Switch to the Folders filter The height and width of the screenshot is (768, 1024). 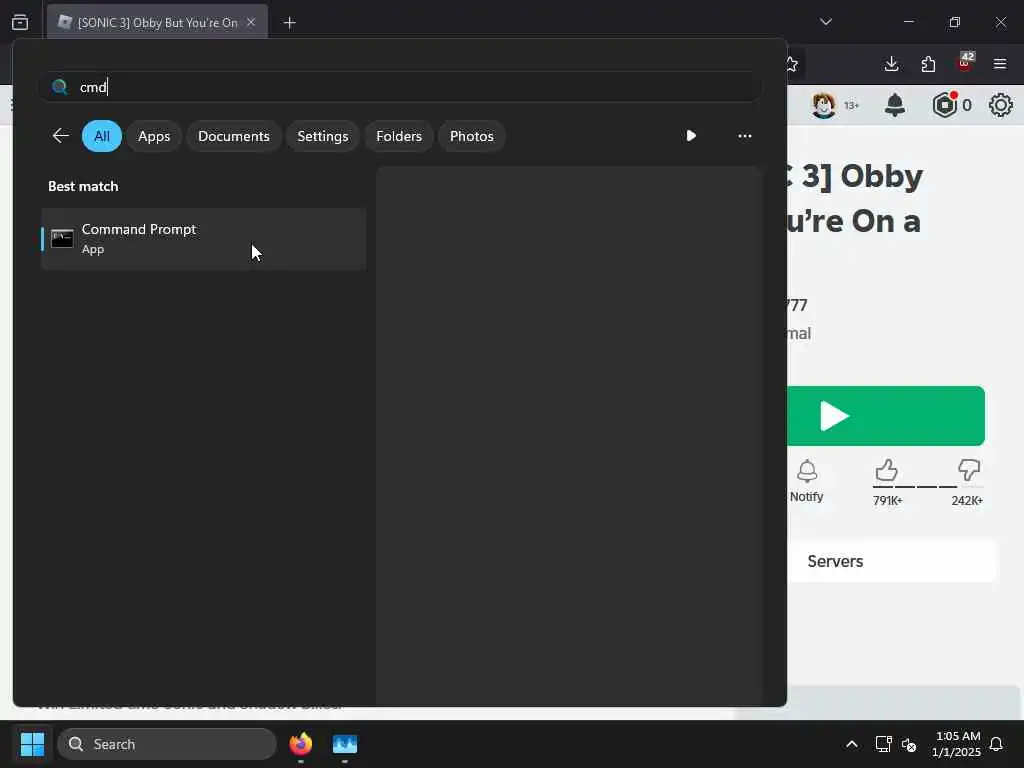[x=399, y=136]
